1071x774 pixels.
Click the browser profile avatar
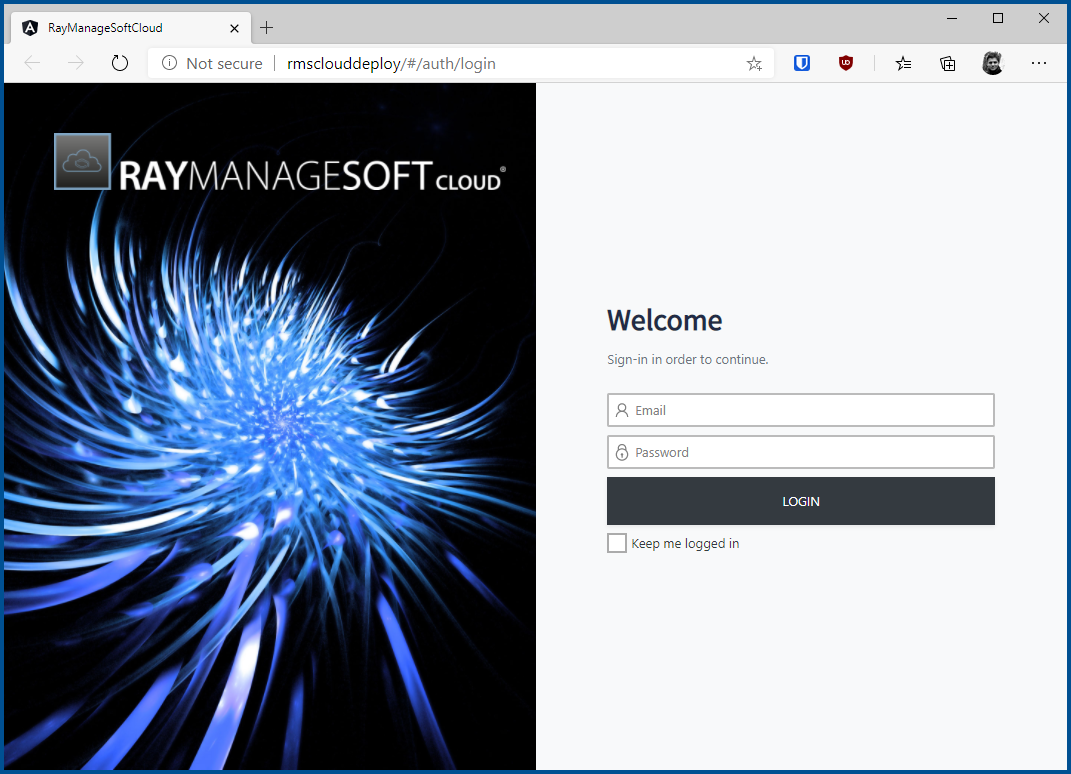tap(992, 62)
